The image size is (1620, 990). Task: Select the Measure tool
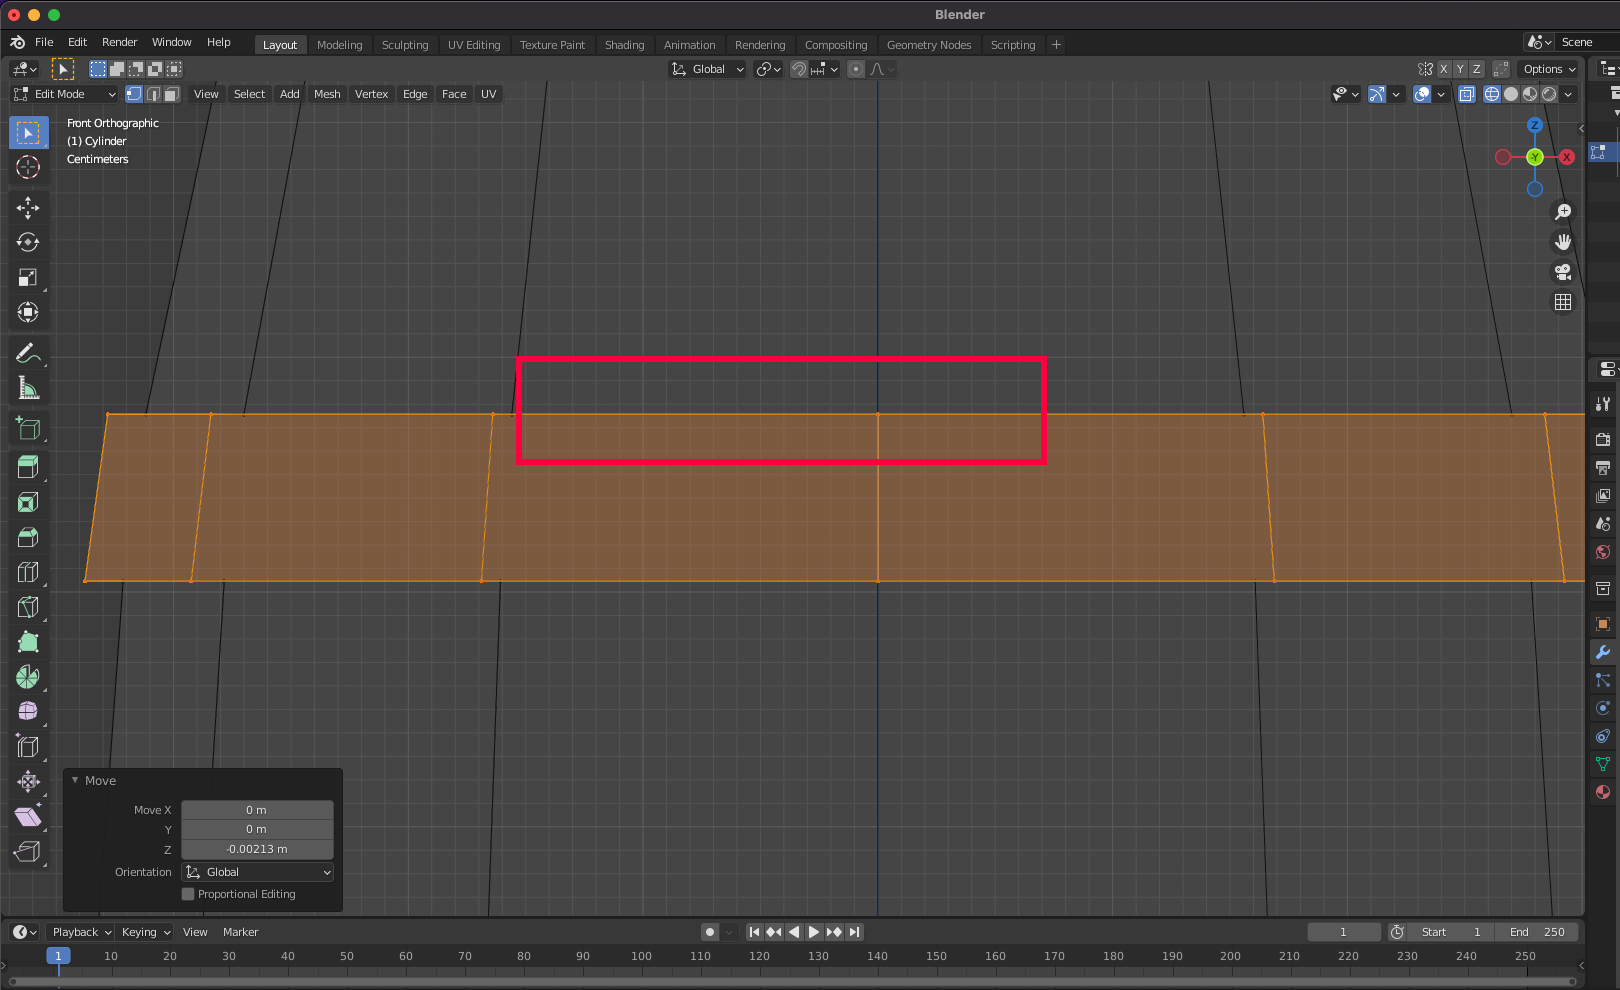pyautogui.click(x=28, y=388)
